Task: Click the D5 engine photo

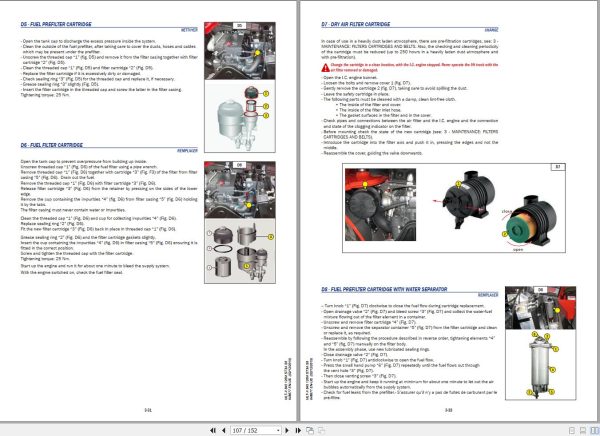Action: tap(240, 51)
